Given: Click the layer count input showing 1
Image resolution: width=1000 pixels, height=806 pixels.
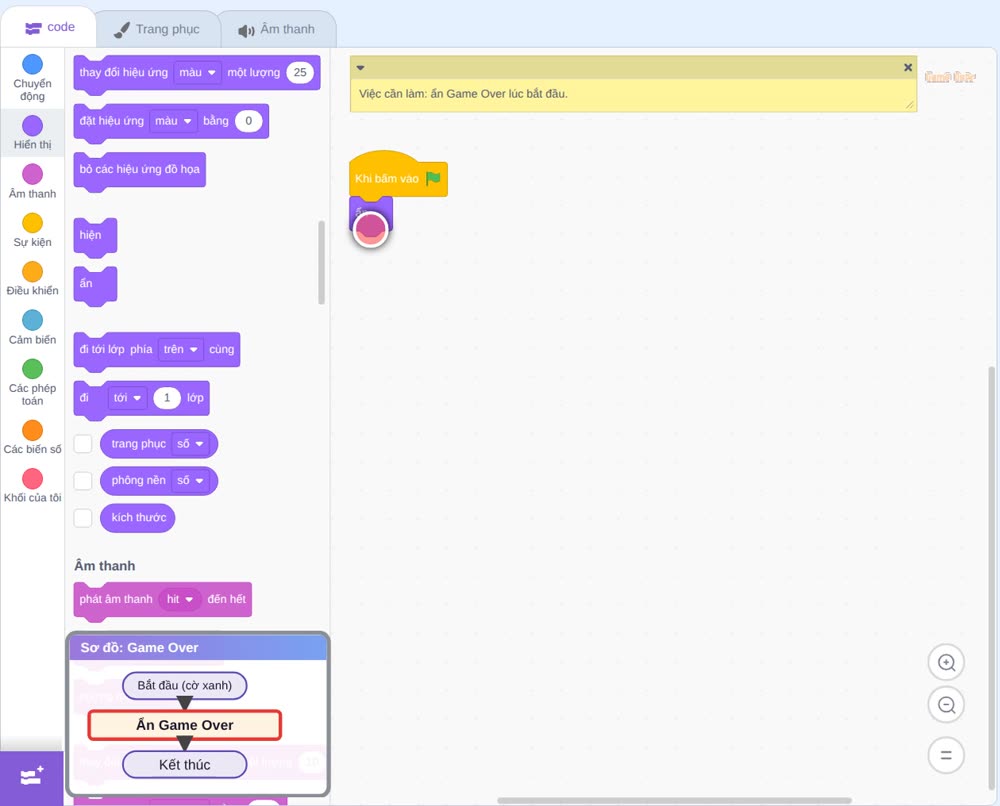Looking at the screenshot, I should (167, 398).
